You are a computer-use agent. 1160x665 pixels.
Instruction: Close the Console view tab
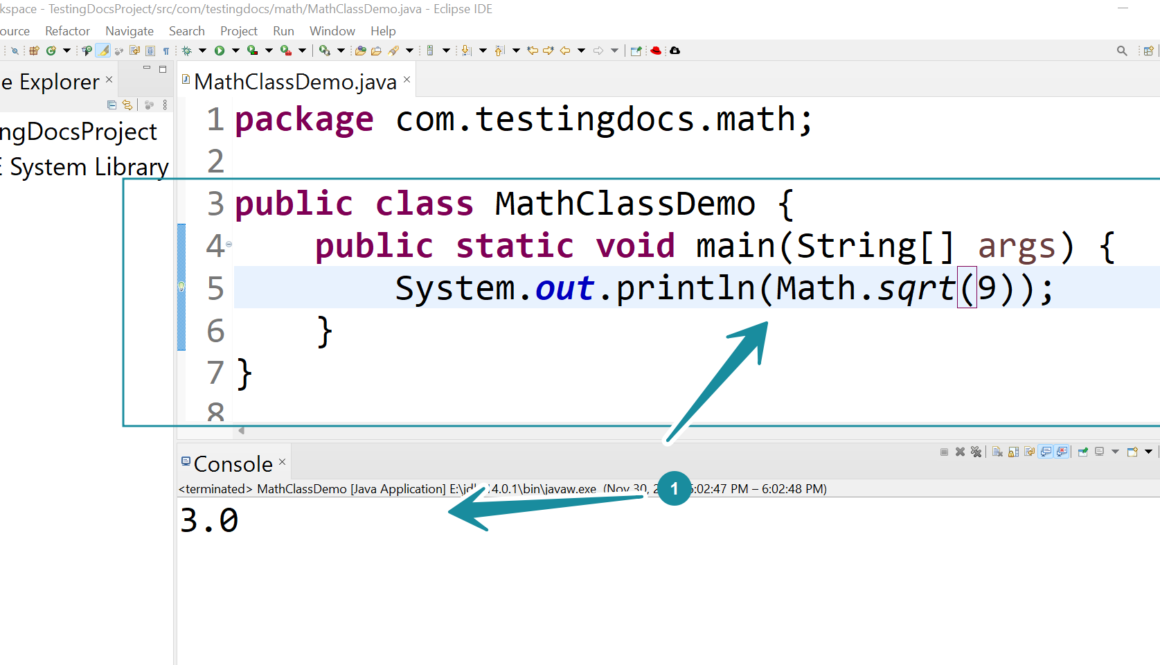[282, 462]
